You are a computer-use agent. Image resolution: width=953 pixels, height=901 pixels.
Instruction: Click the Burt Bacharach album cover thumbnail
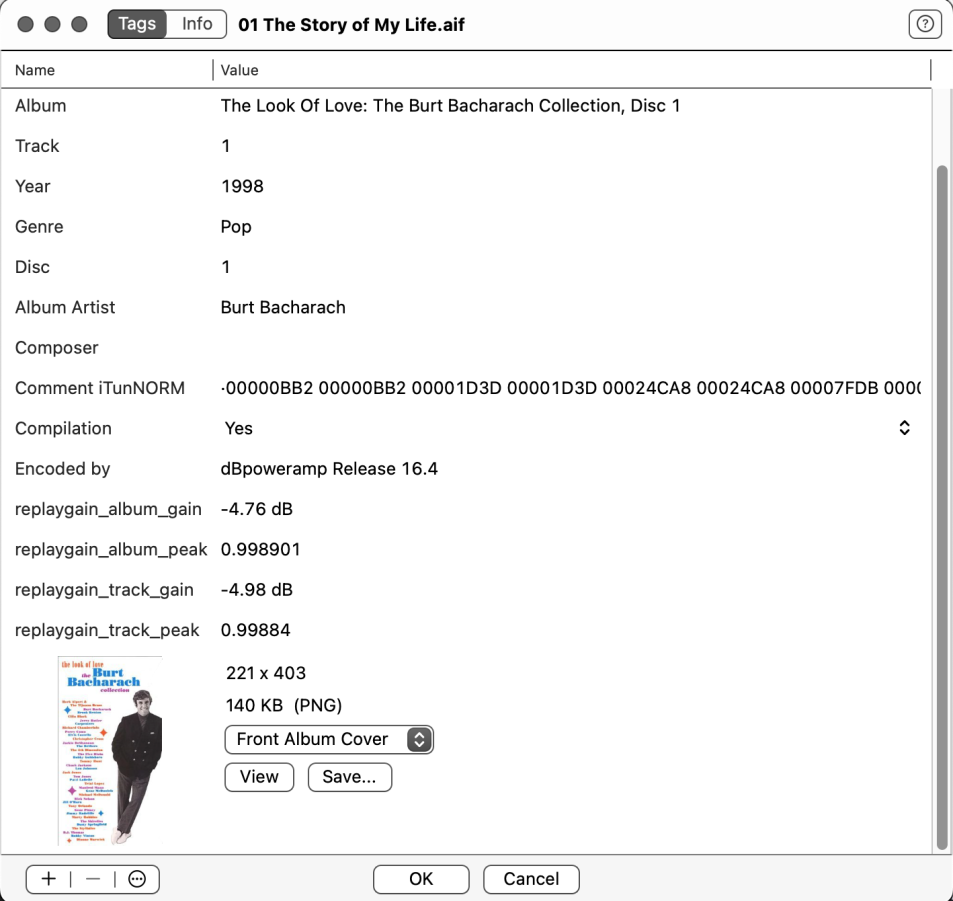(110, 750)
